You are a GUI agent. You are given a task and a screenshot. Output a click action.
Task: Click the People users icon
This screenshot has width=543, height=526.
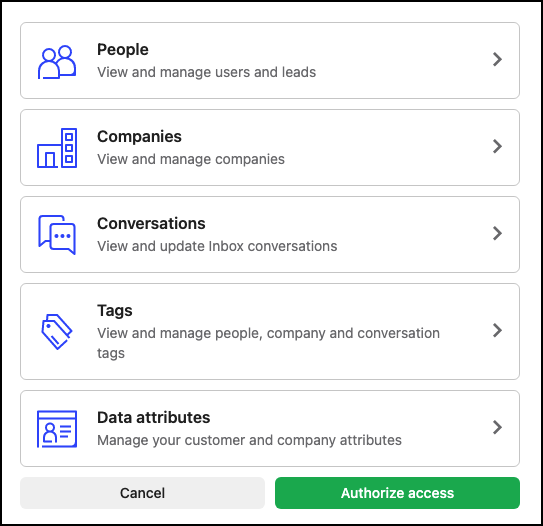click(x=57, y=62)
